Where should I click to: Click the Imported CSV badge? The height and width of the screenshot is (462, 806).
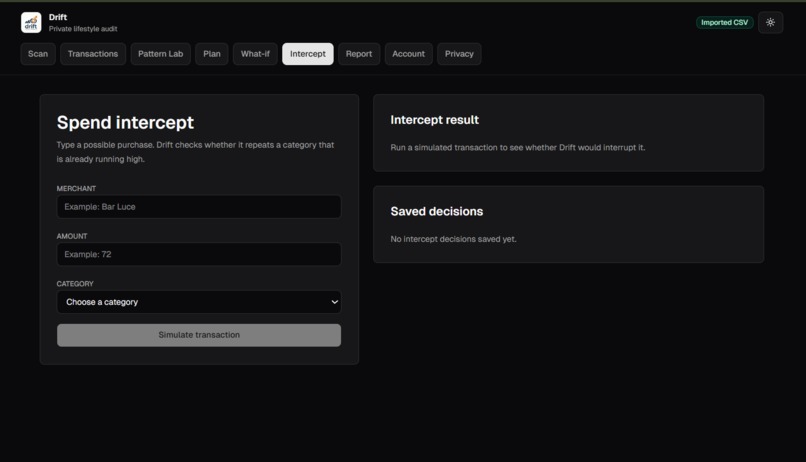click(724, 23)
